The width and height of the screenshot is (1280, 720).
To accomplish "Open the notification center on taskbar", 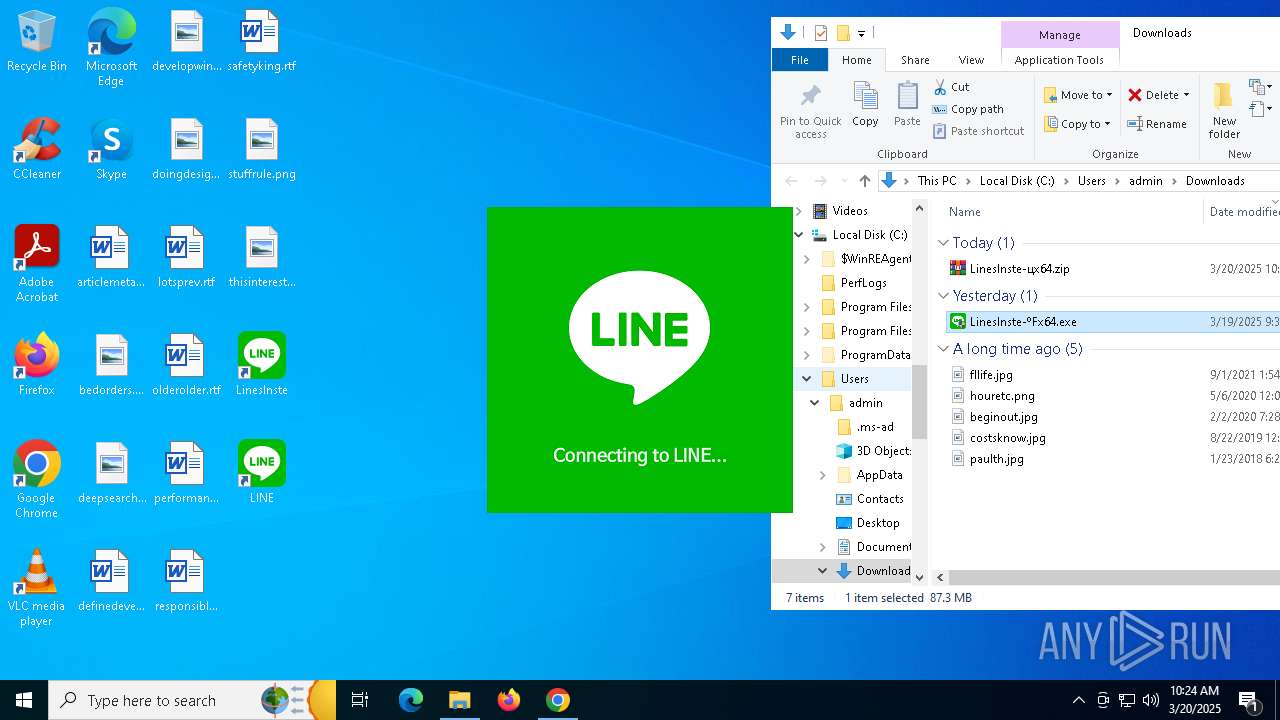I will point(1249,700).
